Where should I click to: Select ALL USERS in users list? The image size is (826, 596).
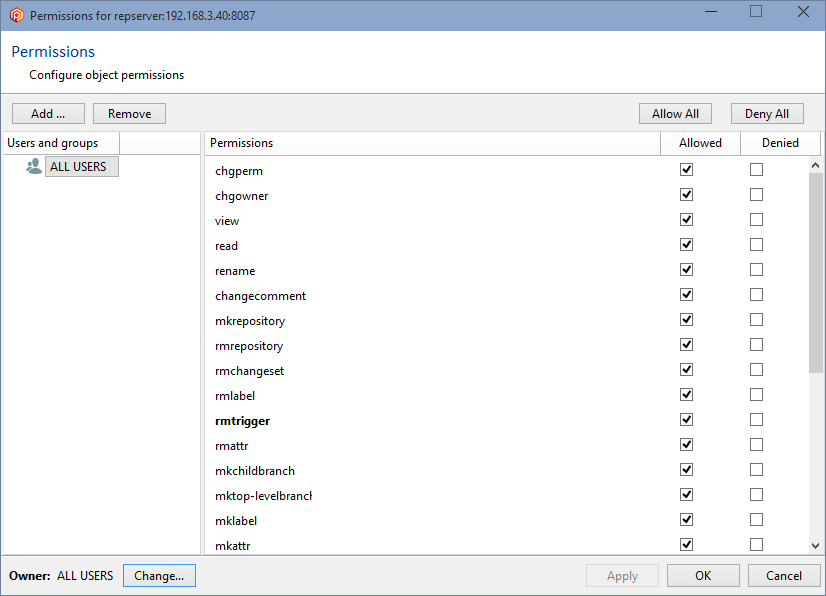click(82, 167)
